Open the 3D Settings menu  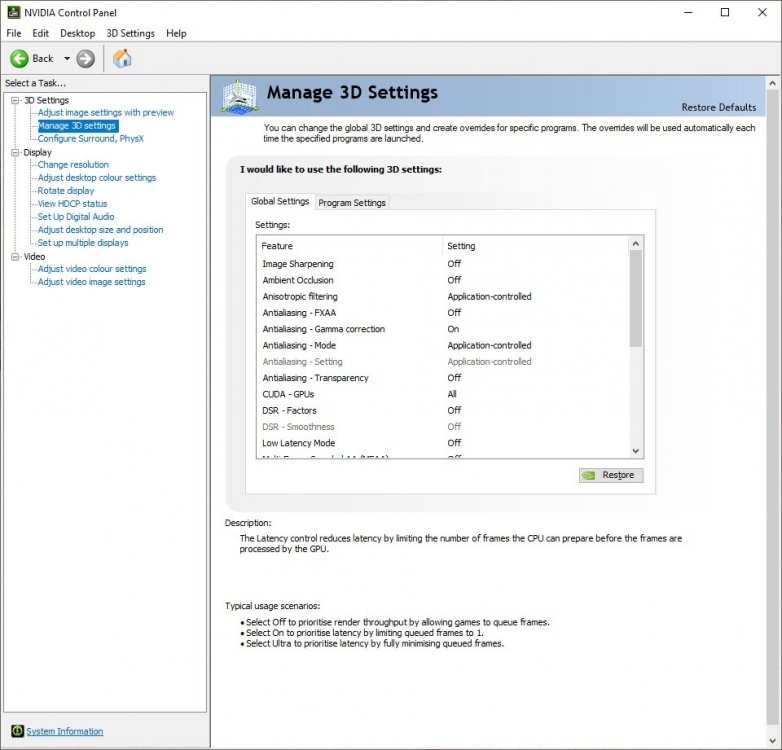click(131, 33)
